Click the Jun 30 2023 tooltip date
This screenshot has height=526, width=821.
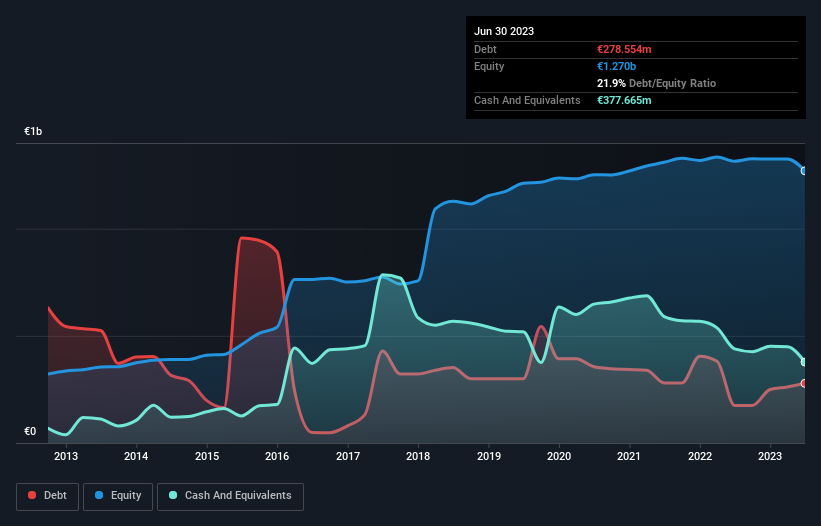click(504, 31)
